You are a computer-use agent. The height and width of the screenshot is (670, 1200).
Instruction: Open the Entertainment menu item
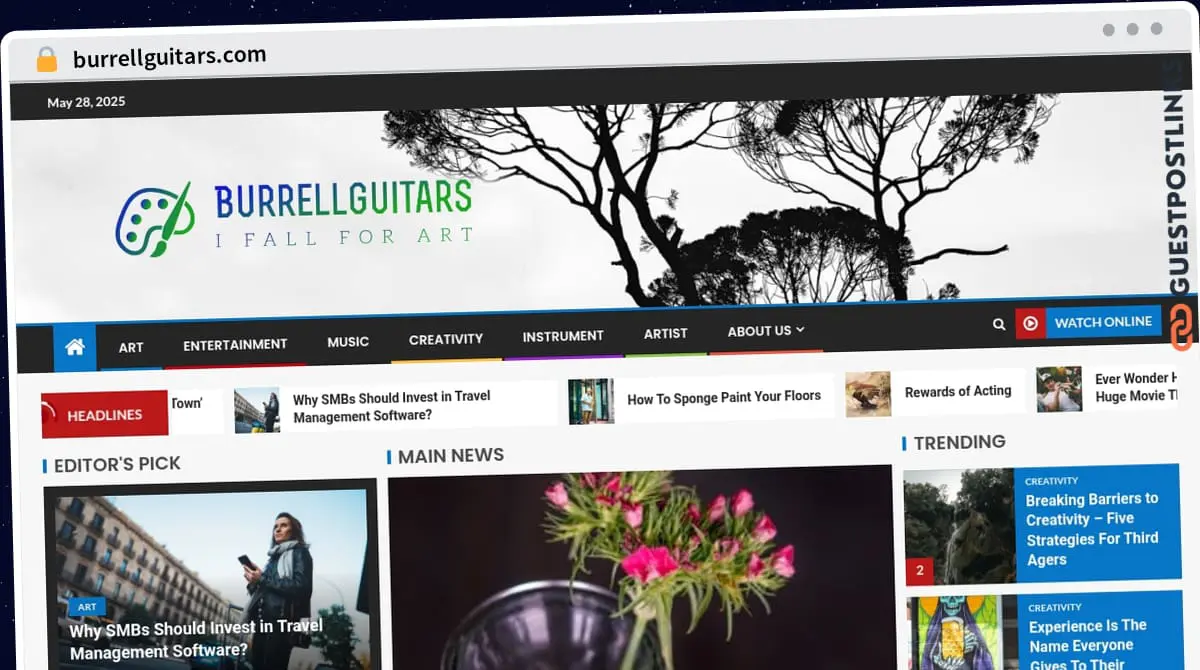(x=235, y=344)
